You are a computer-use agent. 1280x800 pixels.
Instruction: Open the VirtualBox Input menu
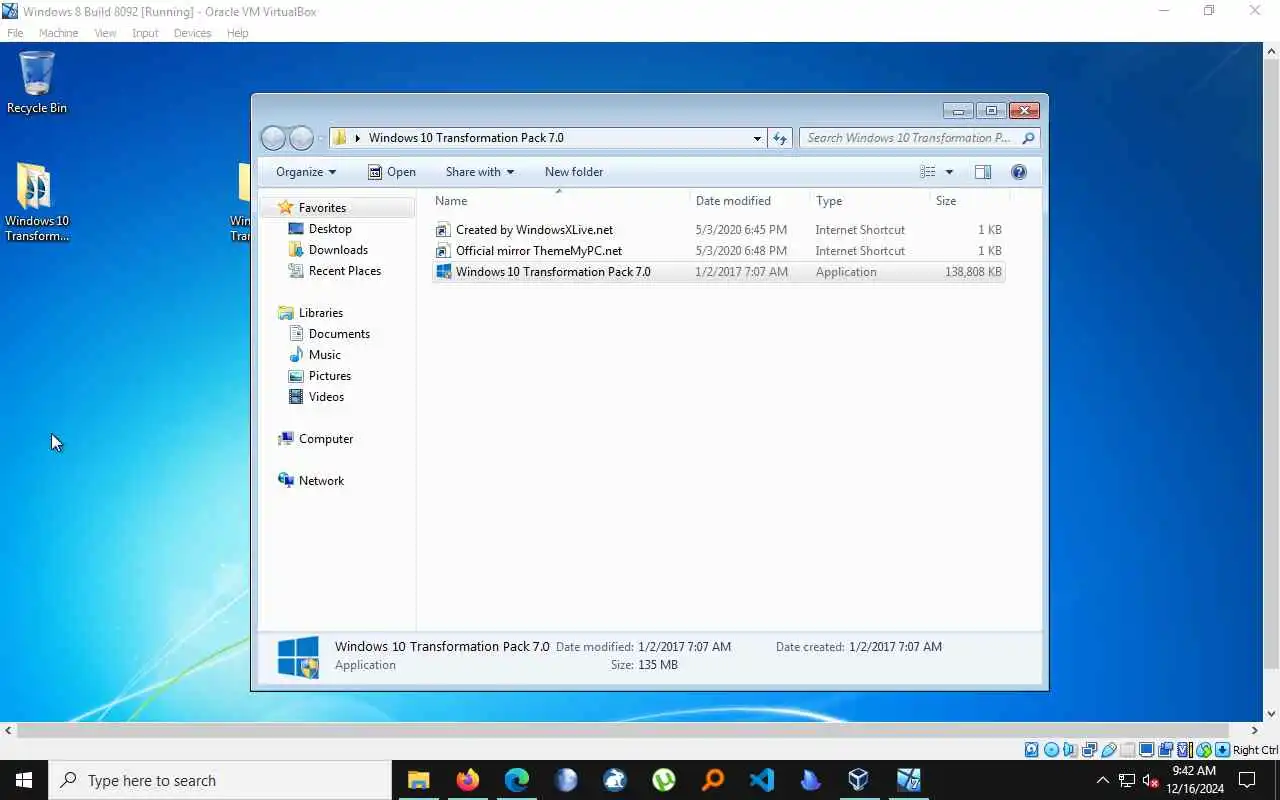[x=145, y=33]
